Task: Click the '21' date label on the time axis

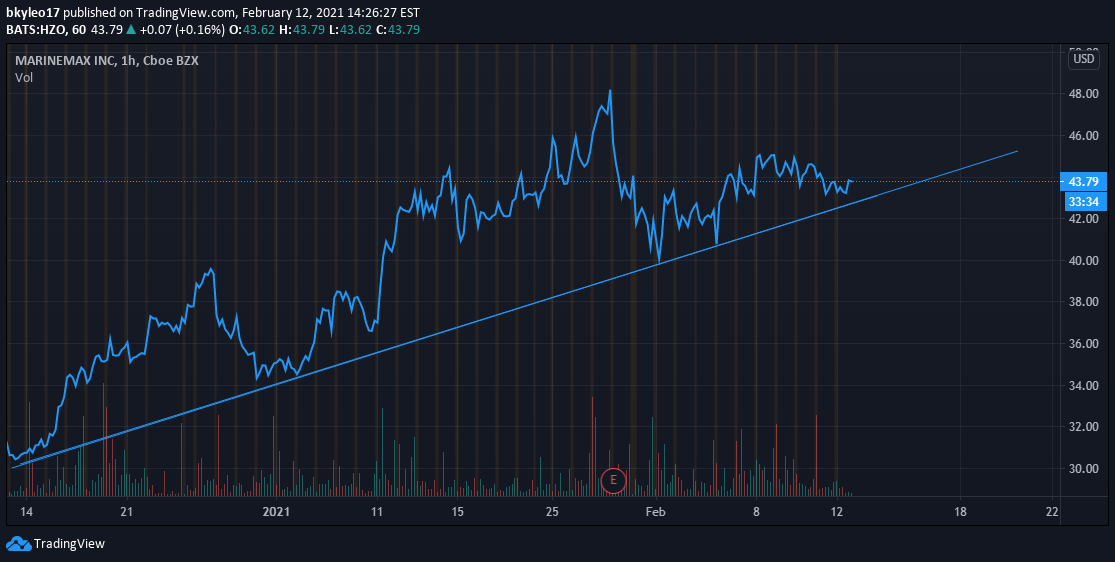Action: click(127, 511)
